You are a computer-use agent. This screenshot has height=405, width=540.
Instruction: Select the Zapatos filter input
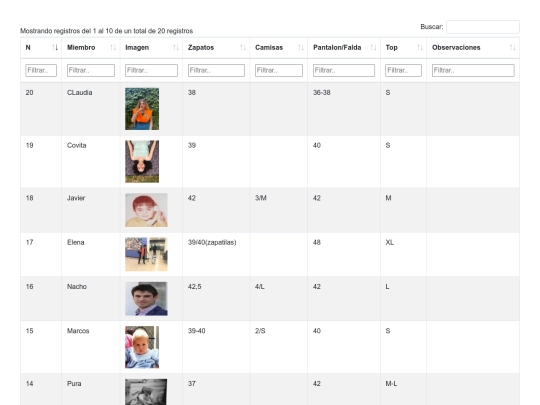tap(216, 70)
